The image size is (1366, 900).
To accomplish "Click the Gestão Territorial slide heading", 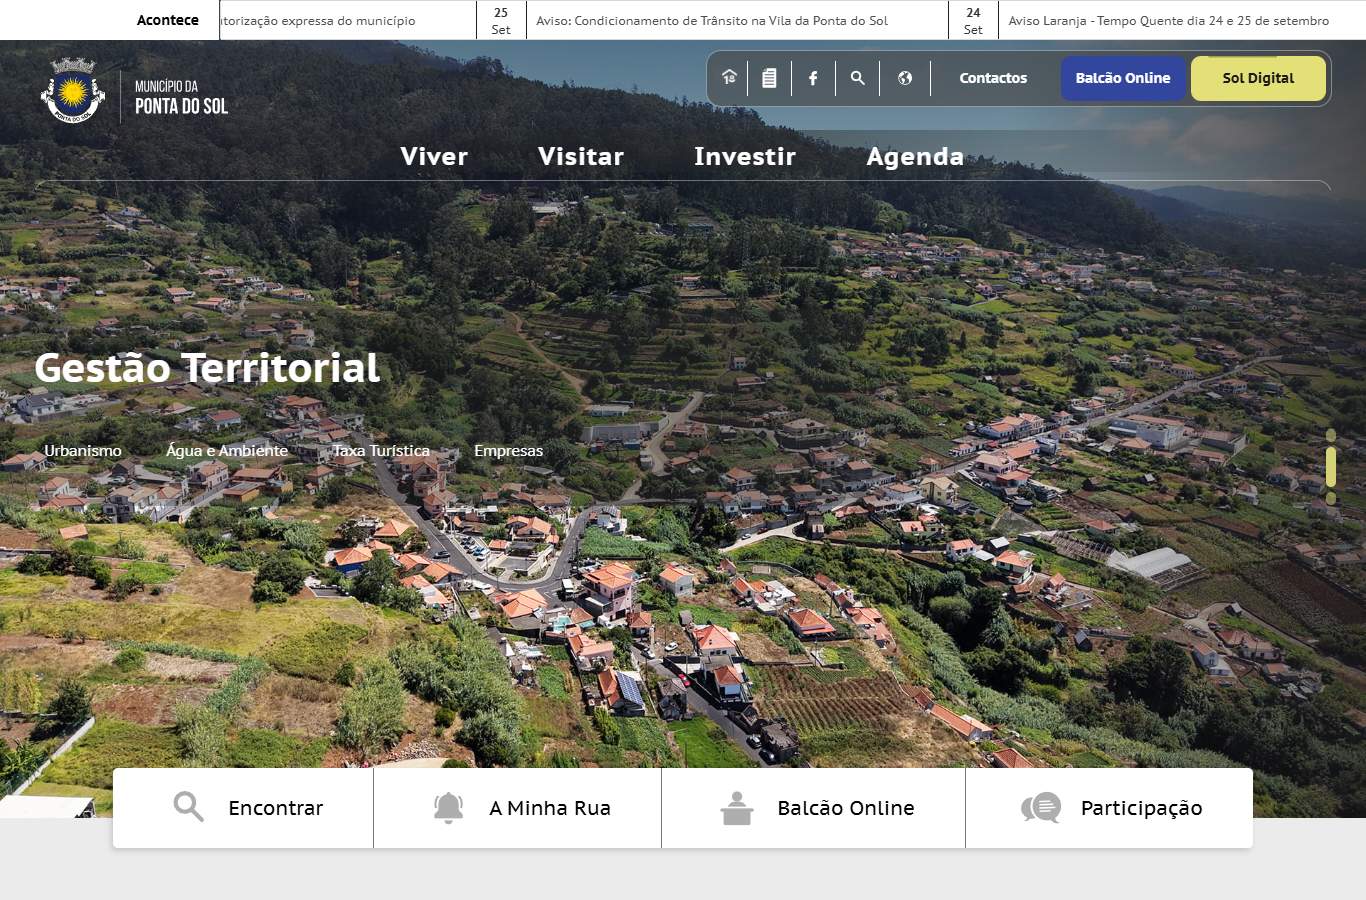I will [207, 368].
